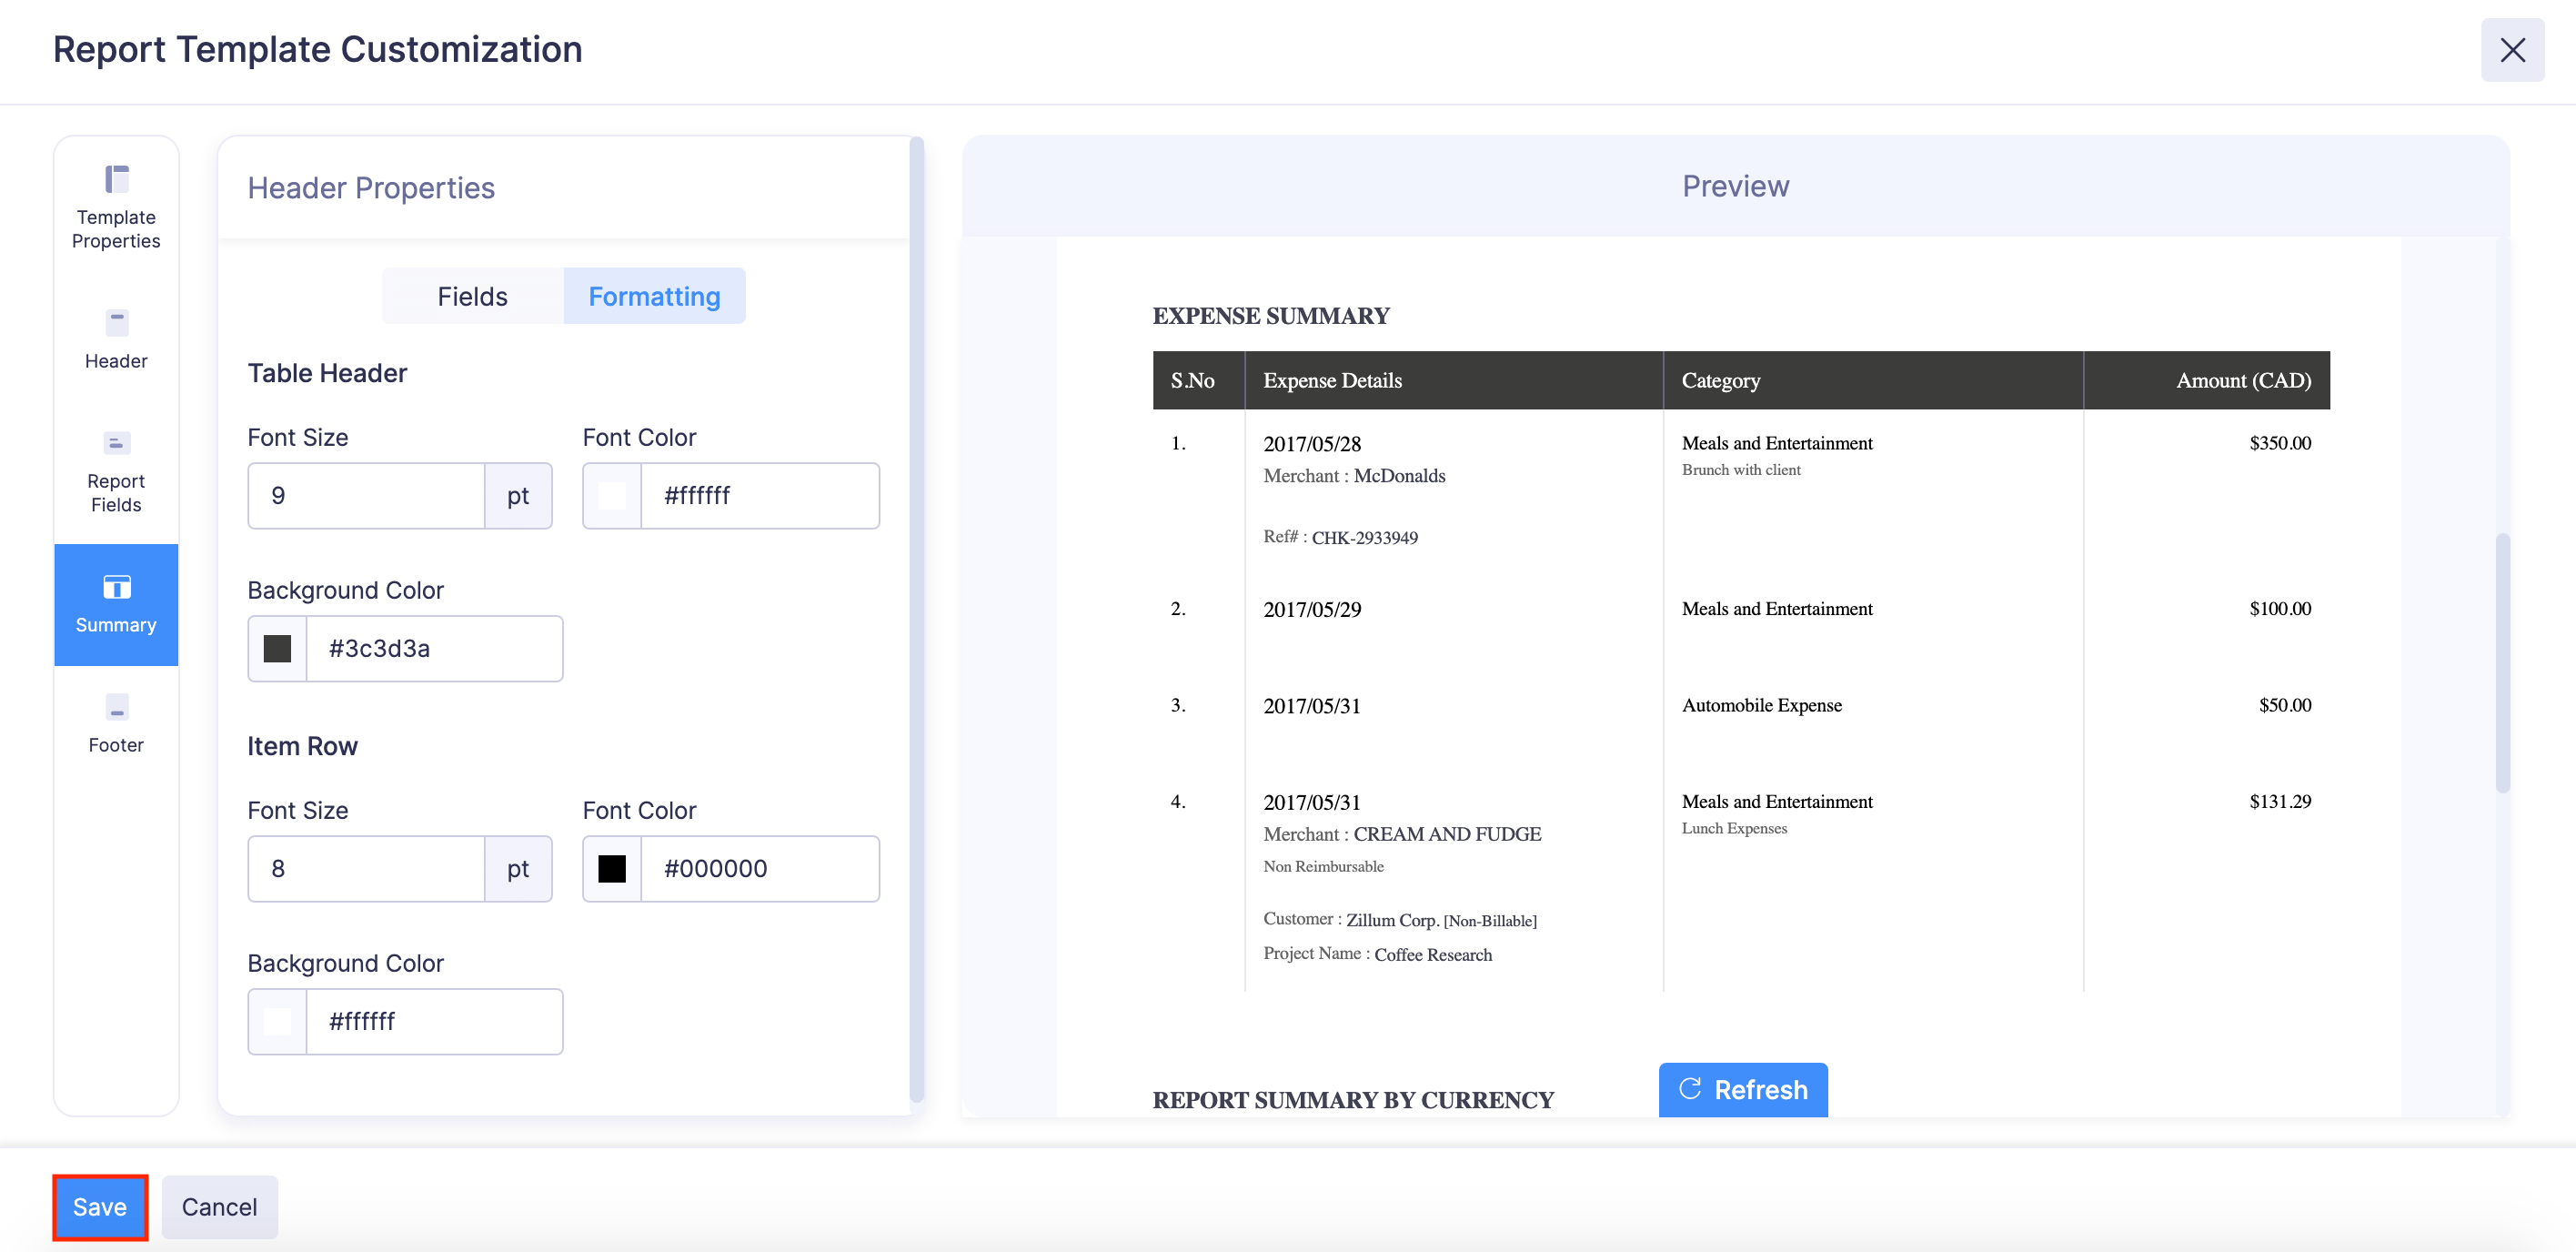Image resolution: width=2576 pixels, height=1252 pixels.
Task: Open Table Header background color swatch
Action: pyautogui.click(x=277, y=649)
